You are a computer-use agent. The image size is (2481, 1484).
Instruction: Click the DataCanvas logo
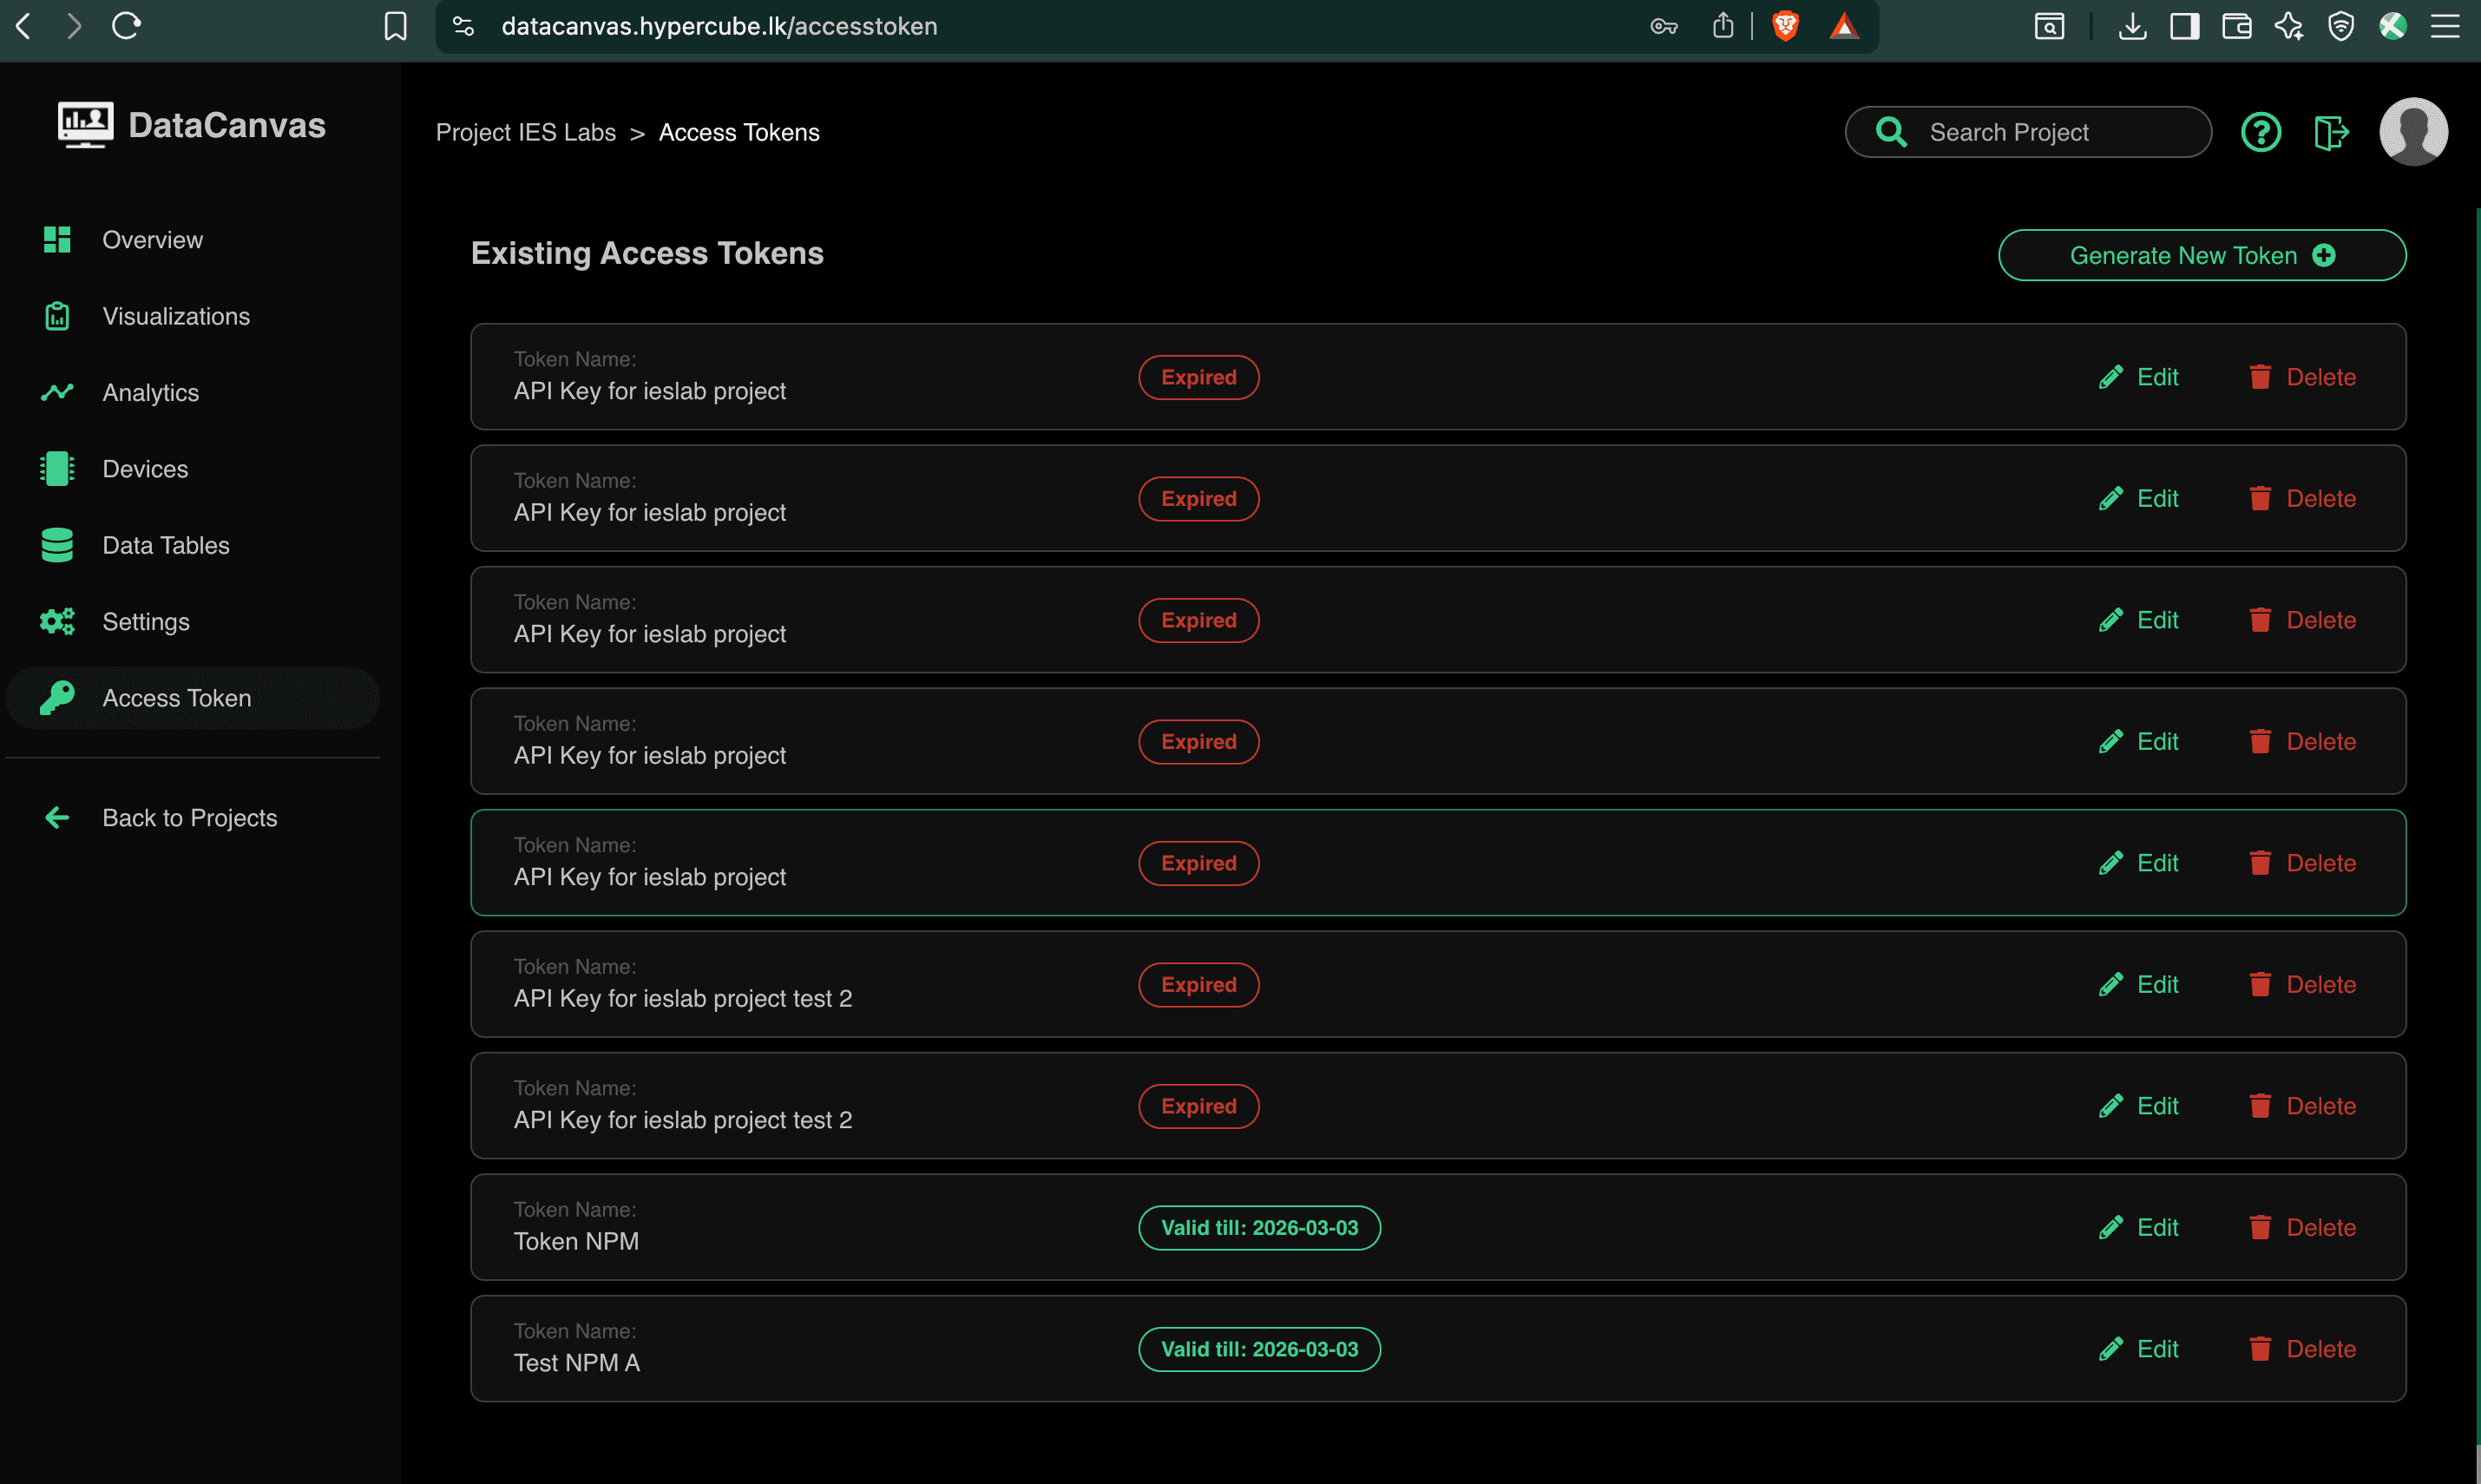(192, 124)
